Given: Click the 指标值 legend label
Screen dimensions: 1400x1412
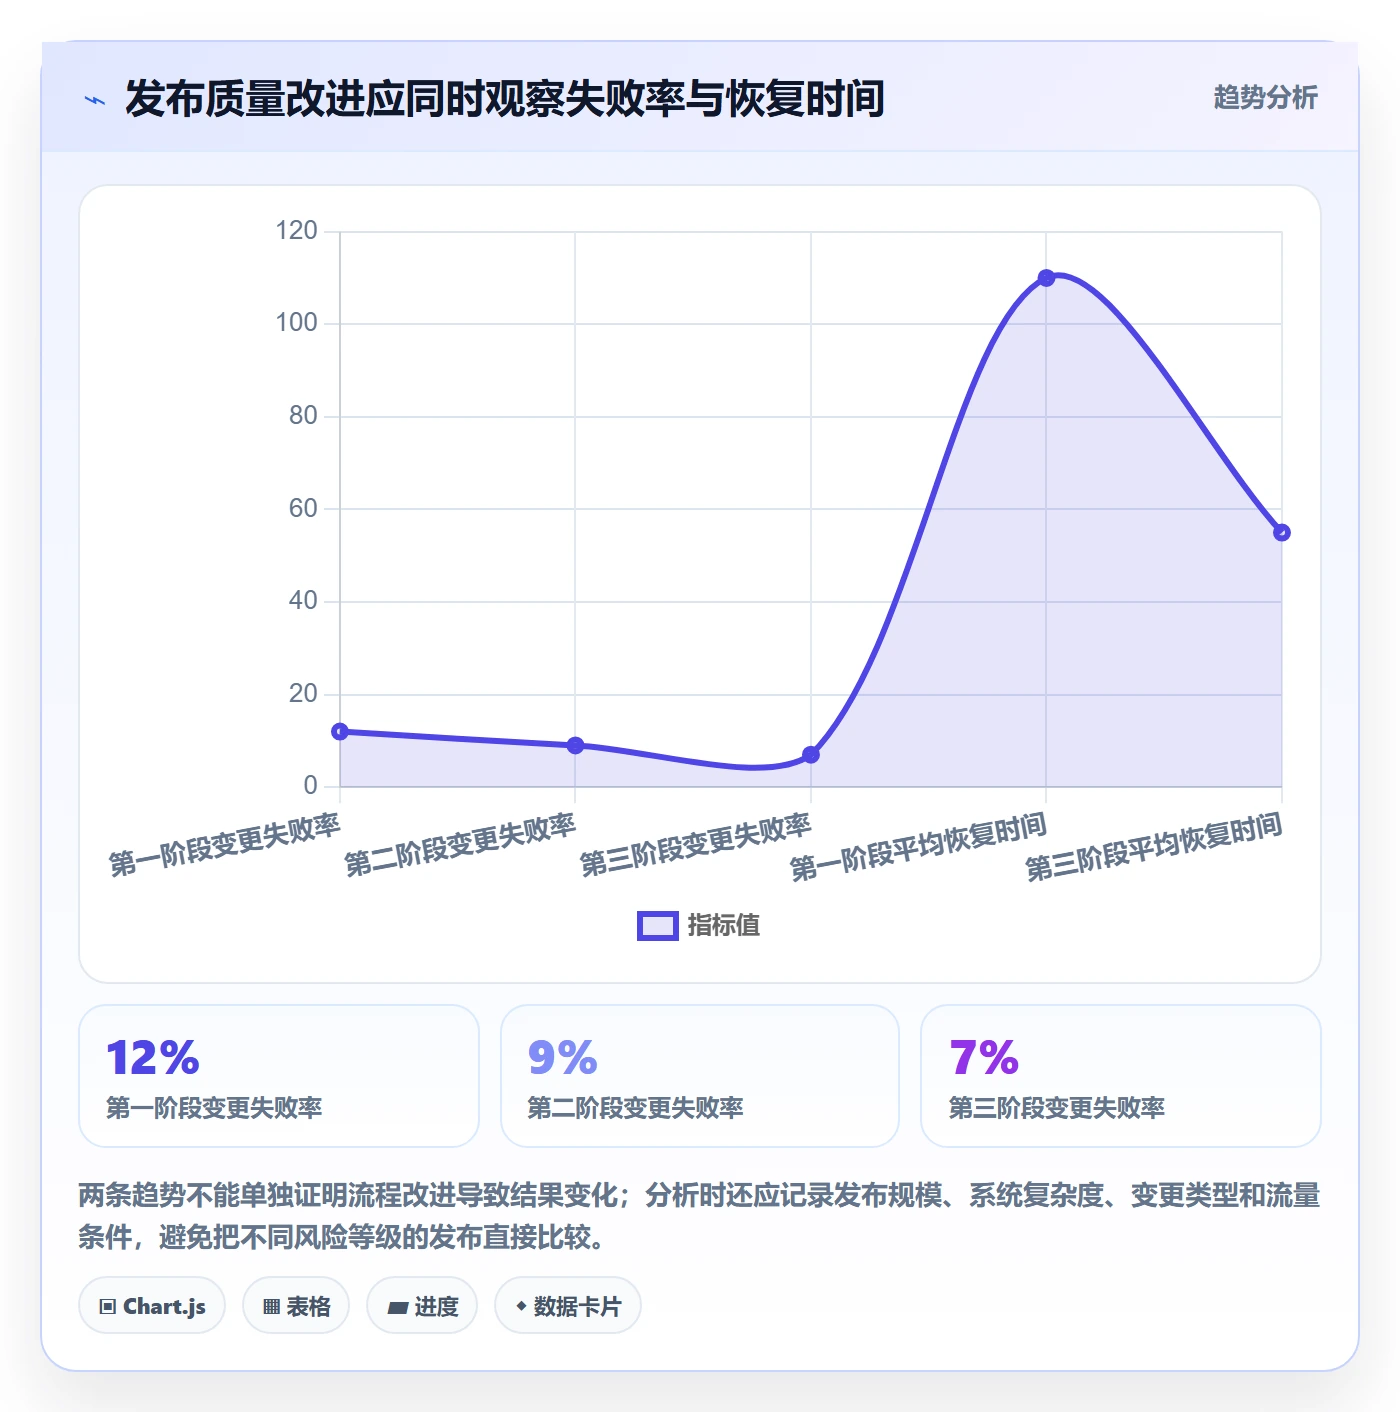Looking at the screenshot, I should pyautogui.click(x=724, y=926).
